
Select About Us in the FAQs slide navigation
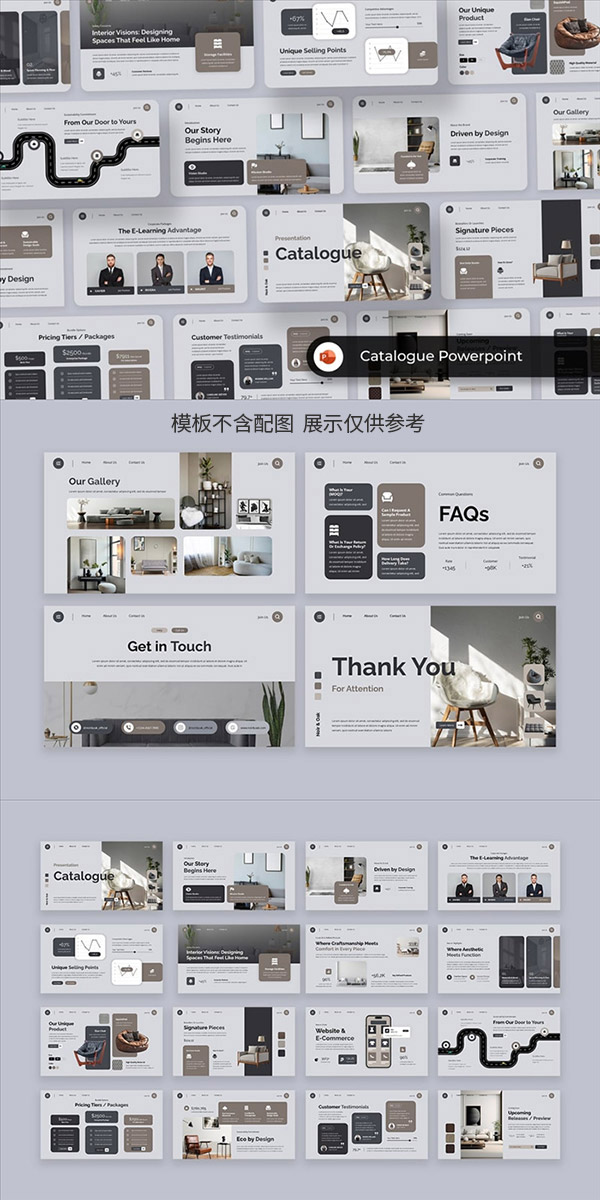[371, 463]
